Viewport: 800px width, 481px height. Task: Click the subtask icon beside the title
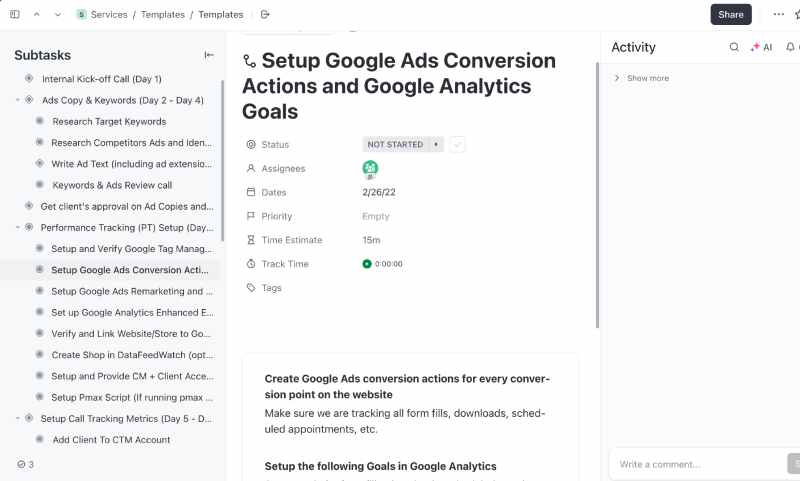[249, 61]
